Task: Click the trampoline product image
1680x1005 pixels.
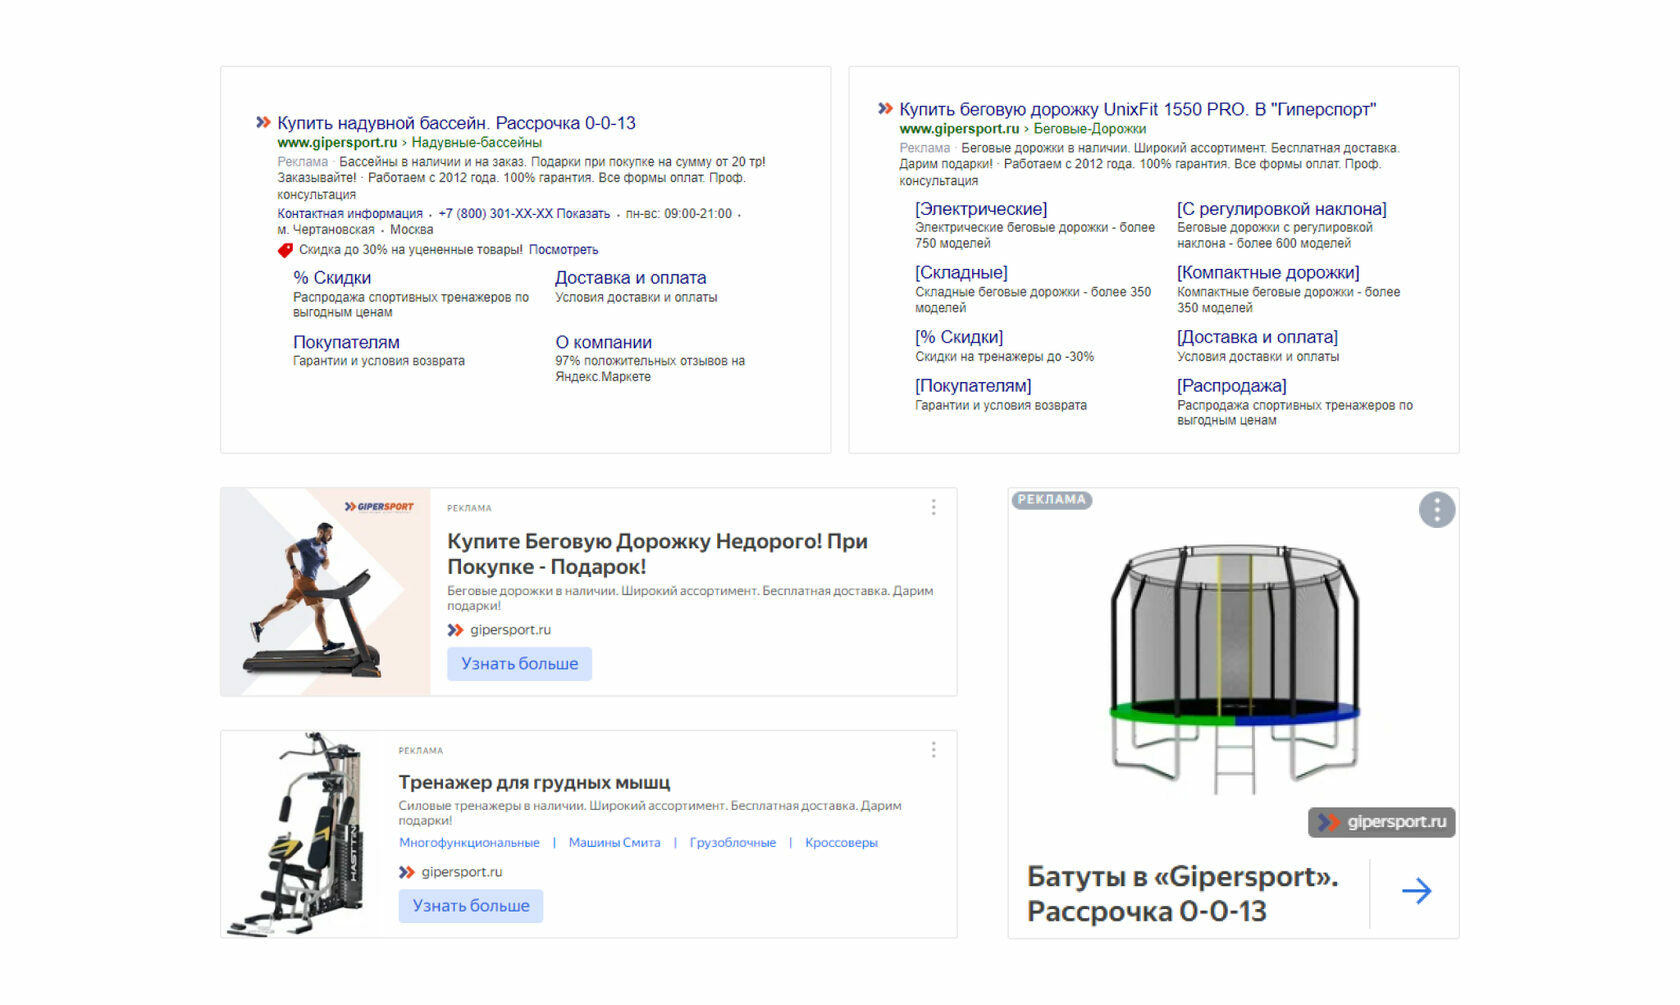Action: (1234, 668)
